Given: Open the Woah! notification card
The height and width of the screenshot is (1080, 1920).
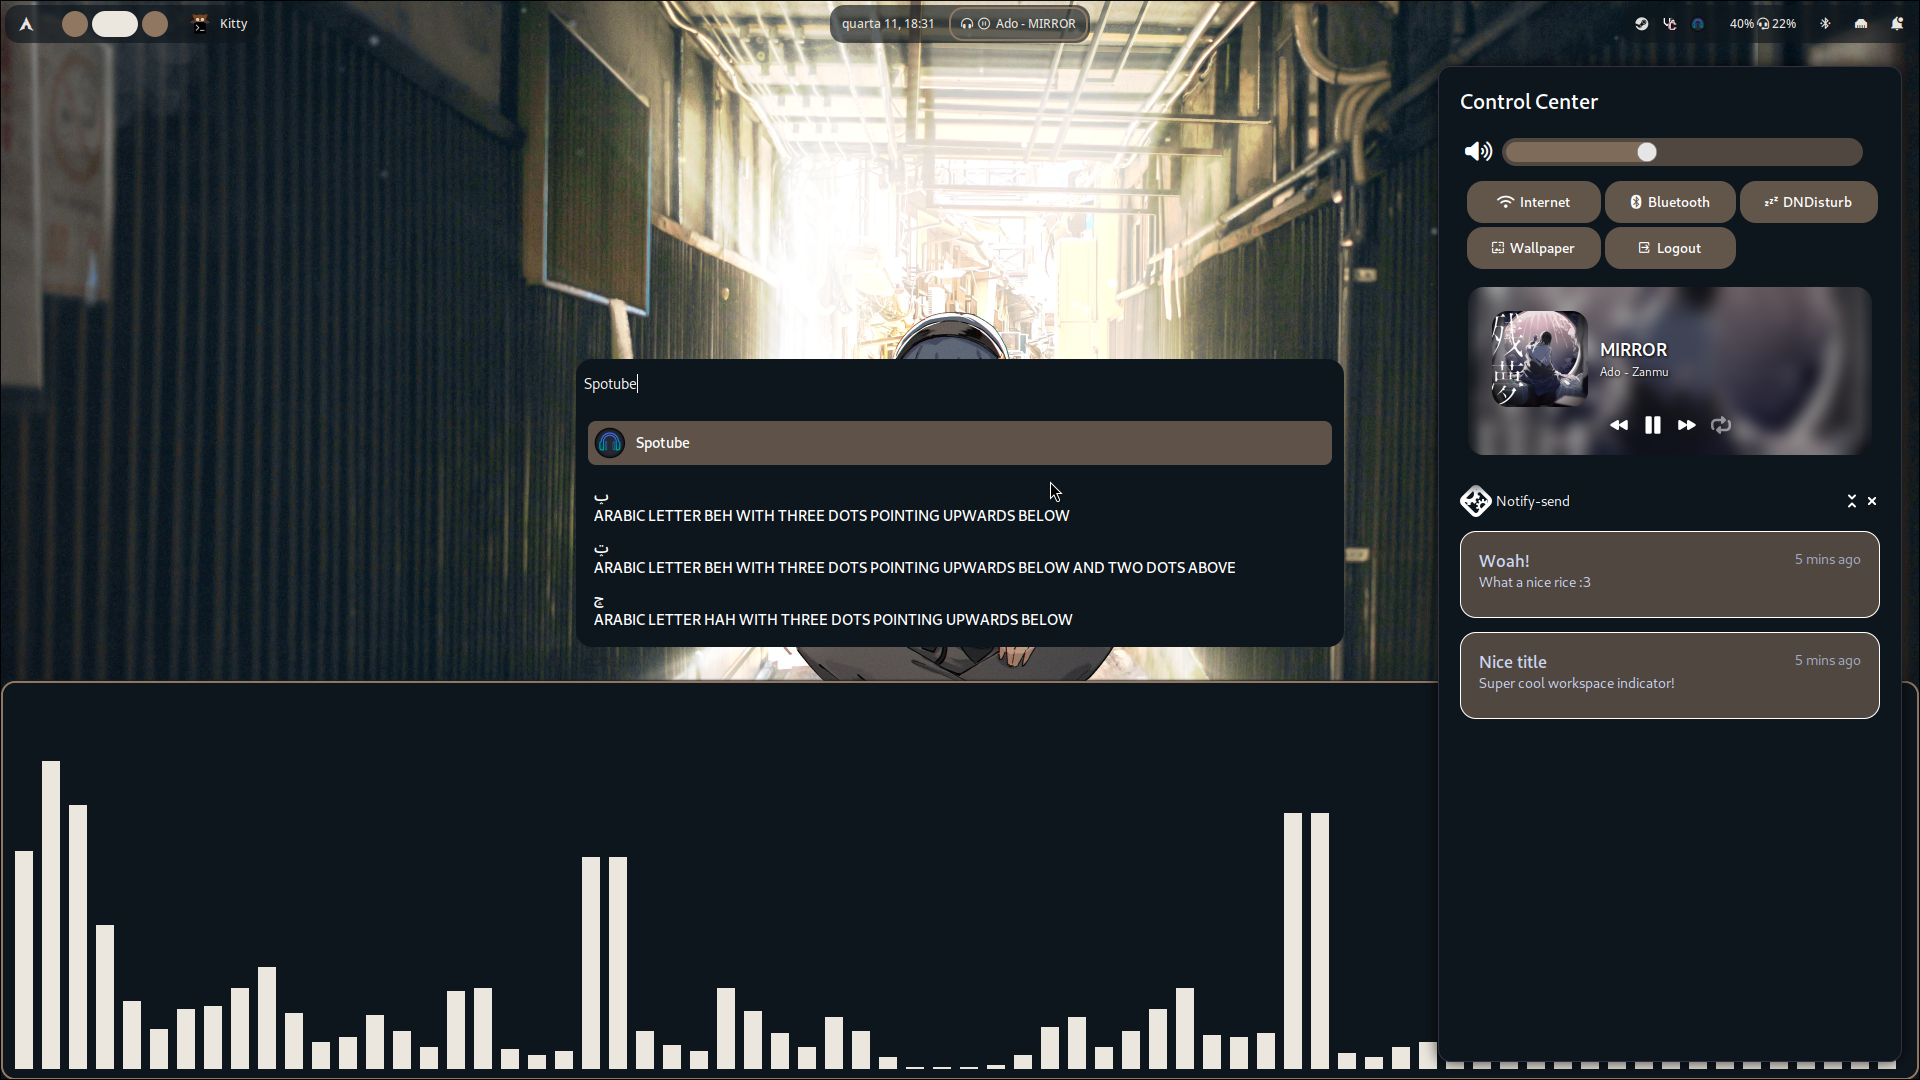Looking at the screenshot, I should tap(1670, 574).
